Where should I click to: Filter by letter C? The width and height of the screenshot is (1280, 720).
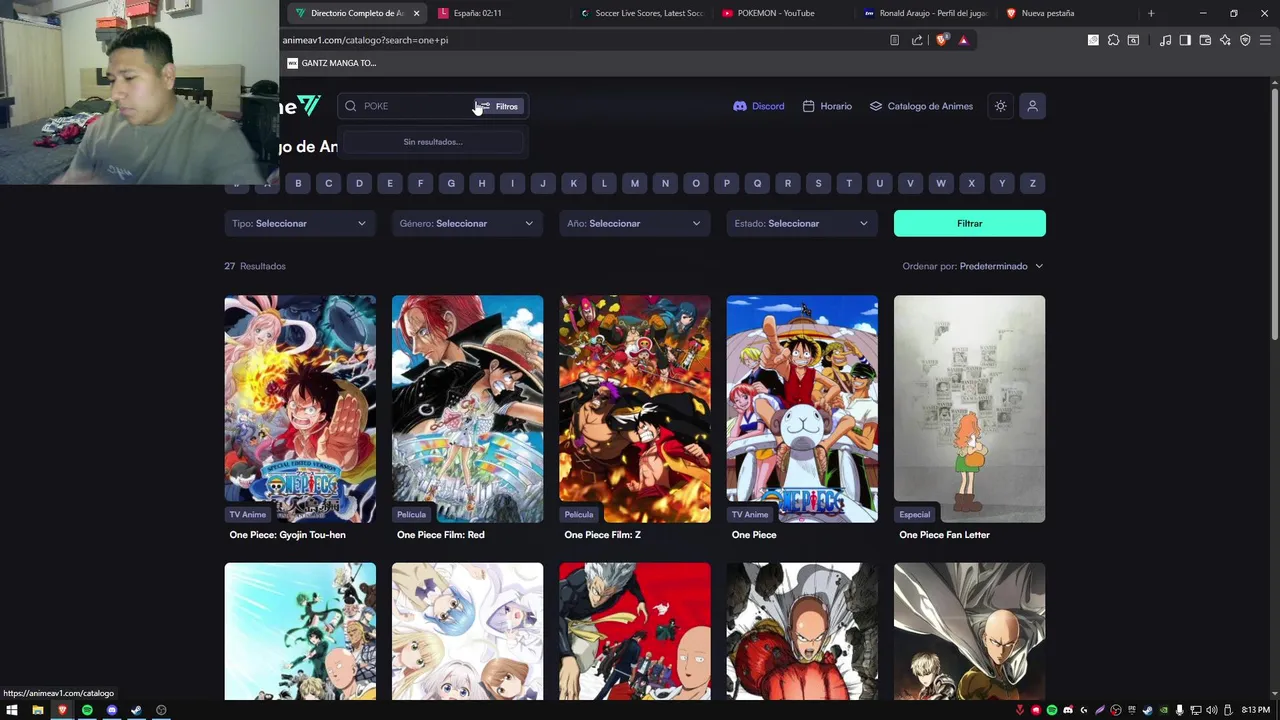[x=328, y=183]
